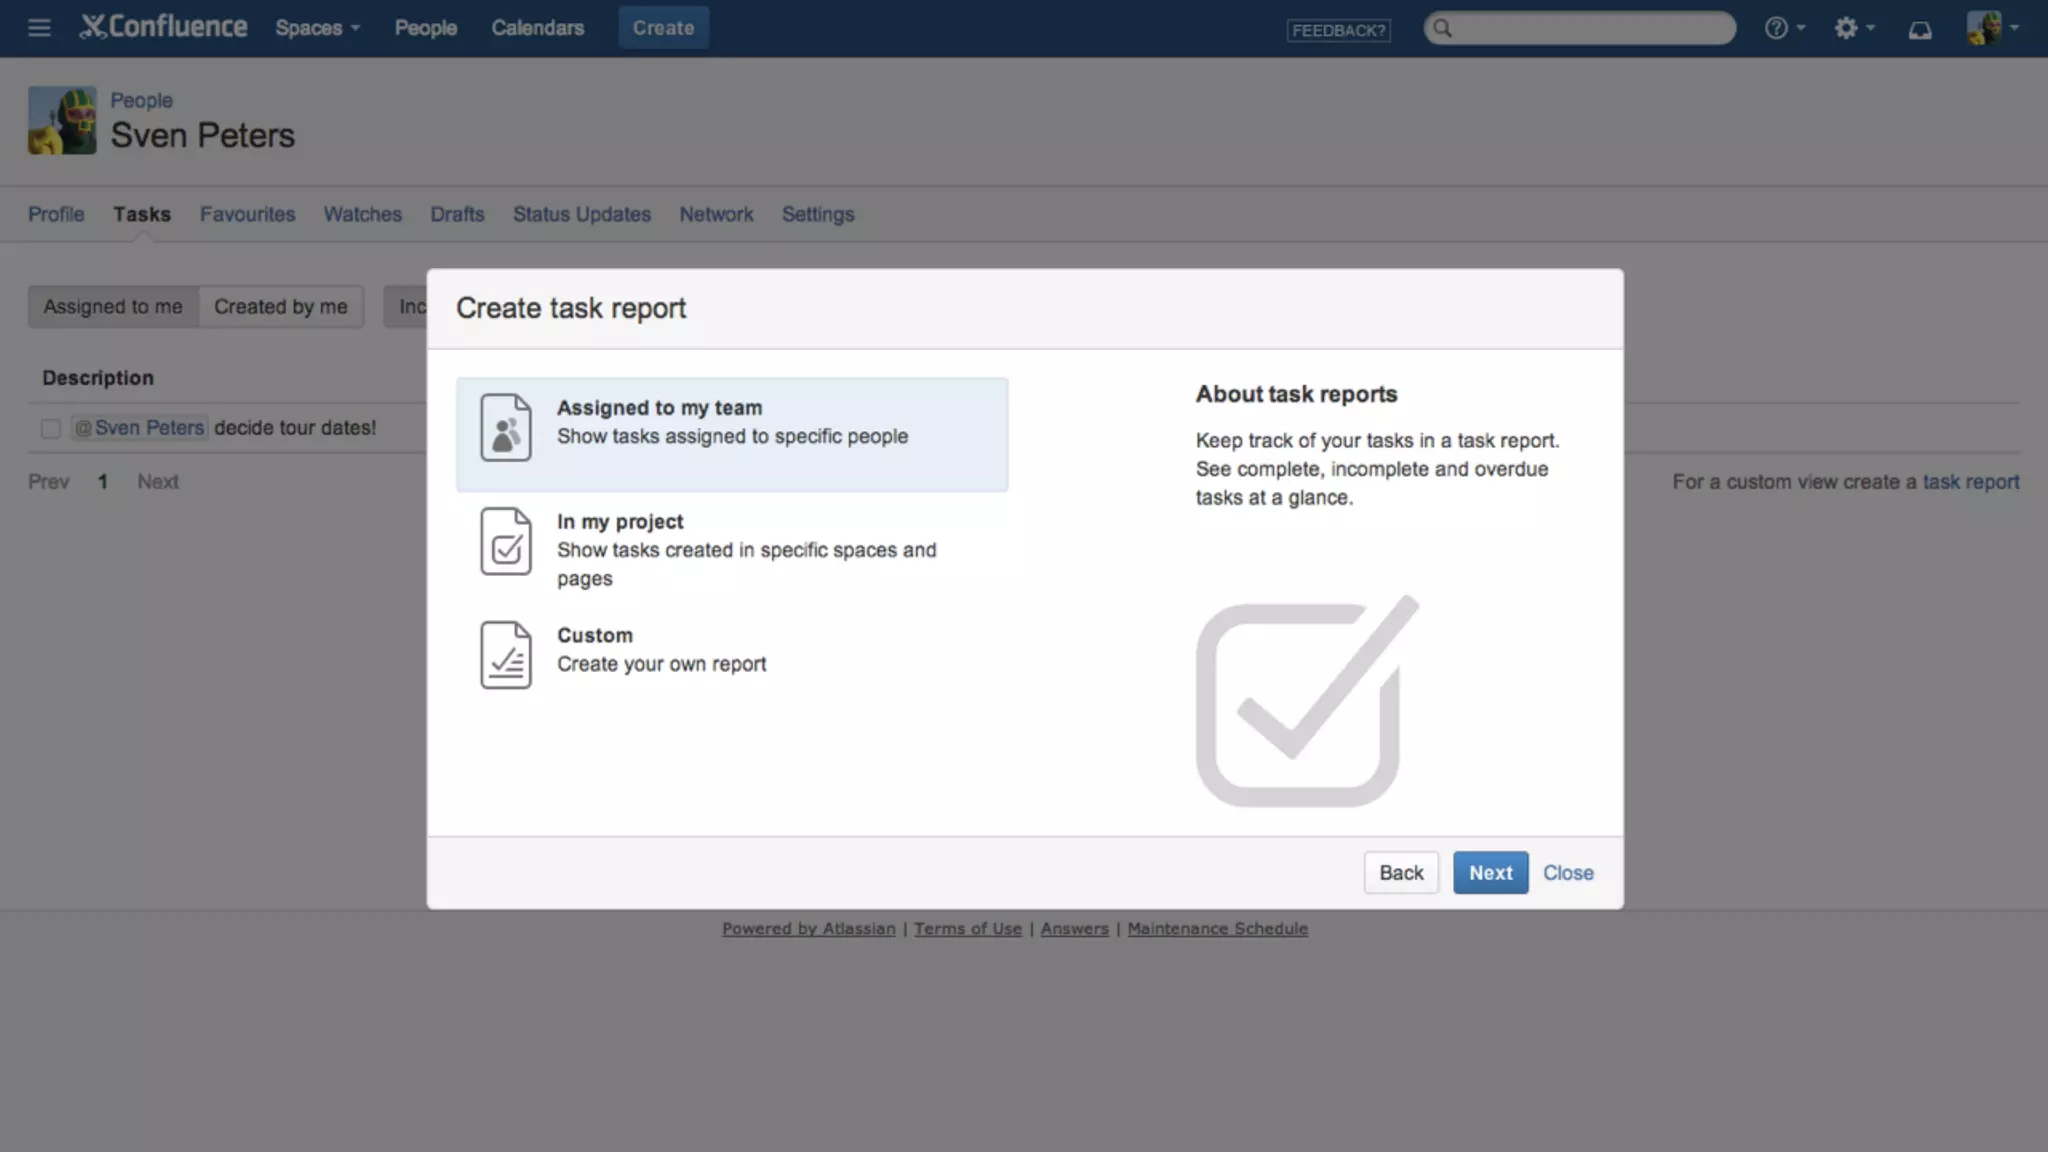Viewport: 2048px width, 1152px height.
Task: Toggle the 'Assigned to me' filter
Action: tap(113, 307)
